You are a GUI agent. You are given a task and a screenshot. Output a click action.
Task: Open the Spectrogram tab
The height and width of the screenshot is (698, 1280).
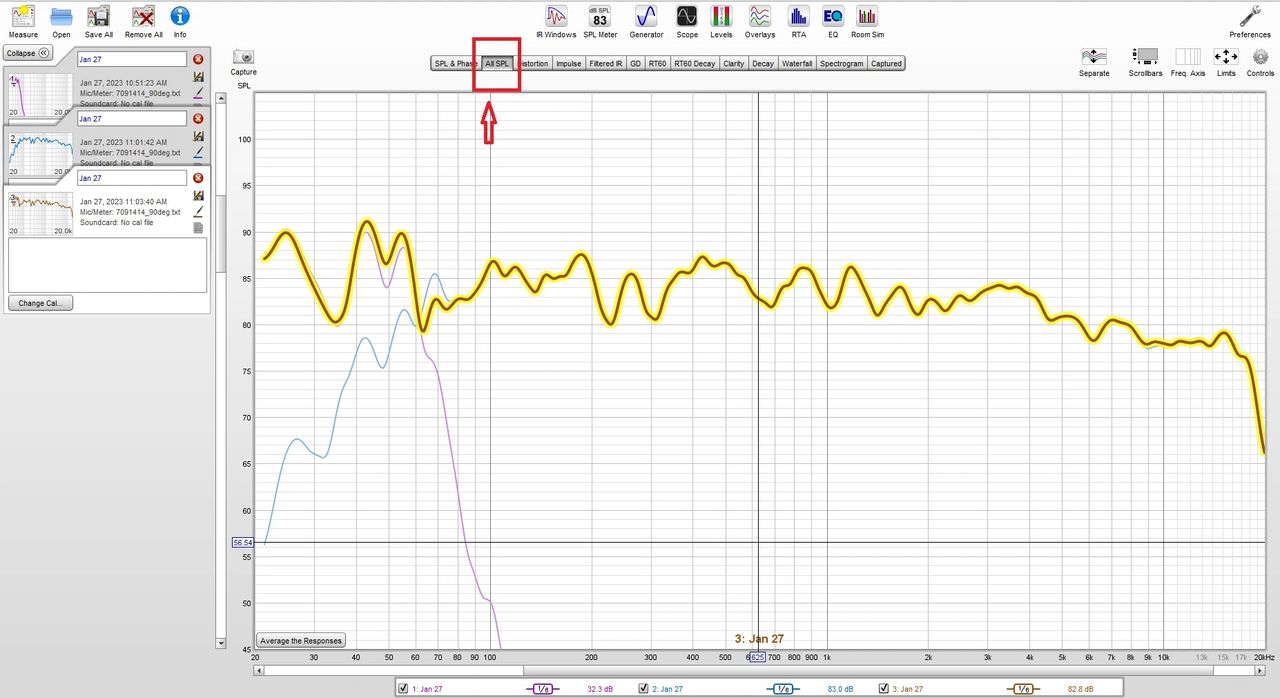[x=842, y=63]
